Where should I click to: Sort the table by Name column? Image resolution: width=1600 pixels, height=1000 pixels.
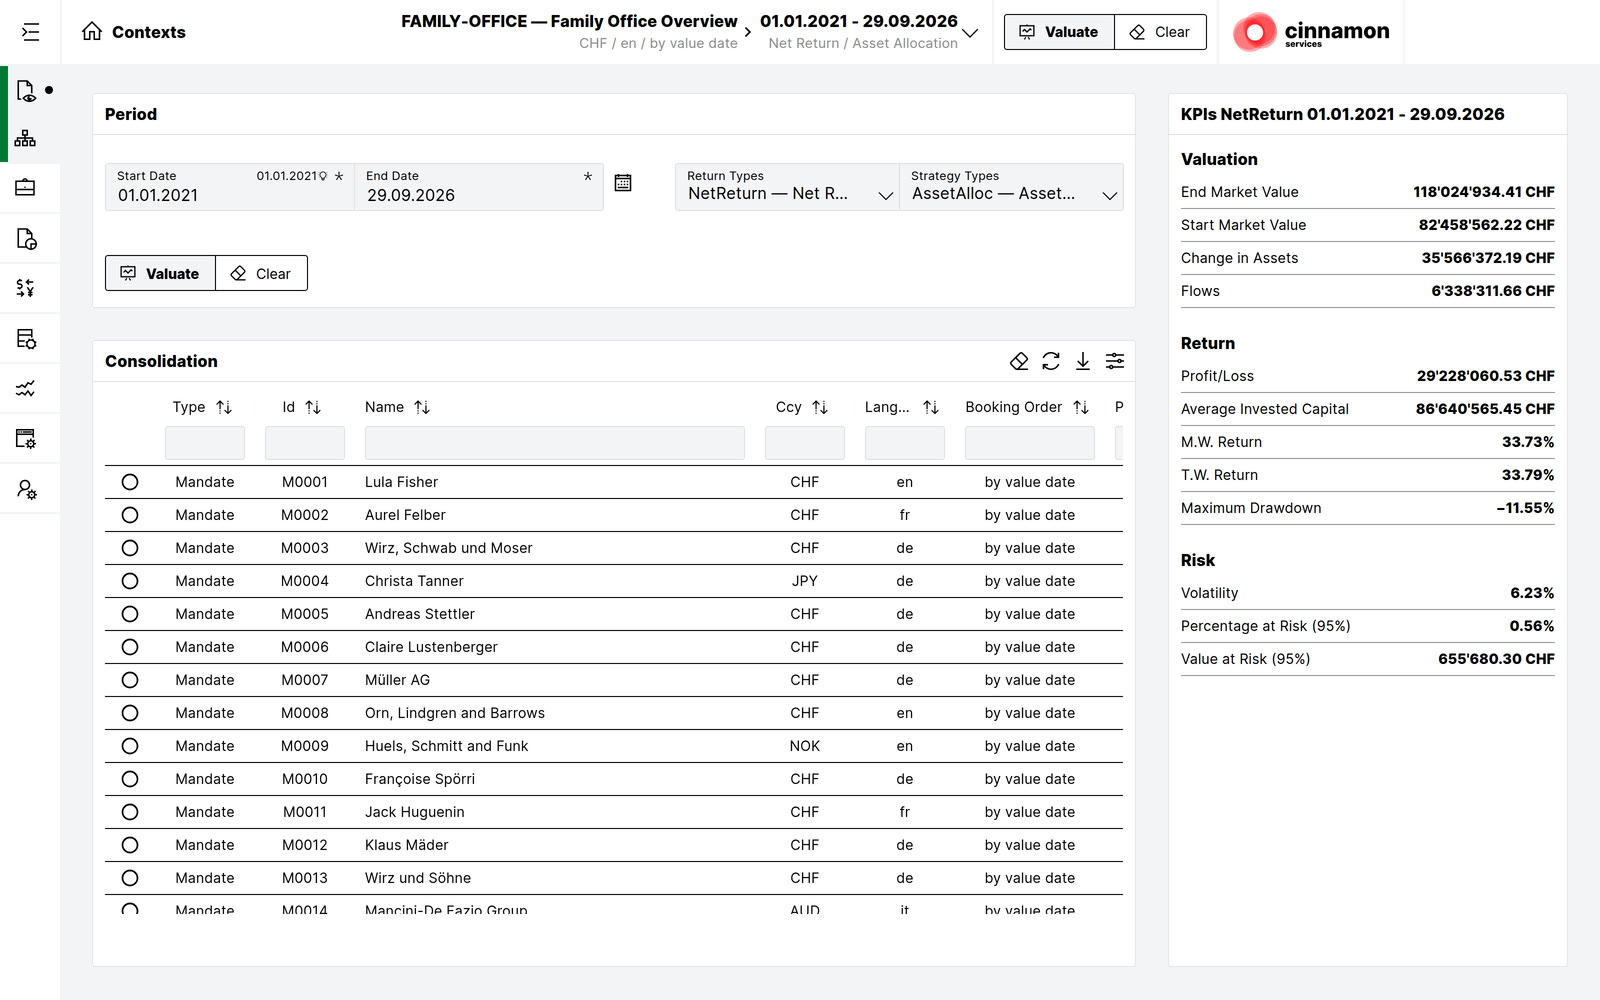click(422, 407)
